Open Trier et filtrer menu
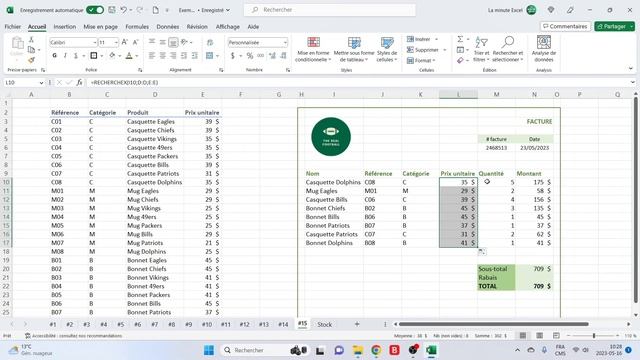 pos(481,49)
